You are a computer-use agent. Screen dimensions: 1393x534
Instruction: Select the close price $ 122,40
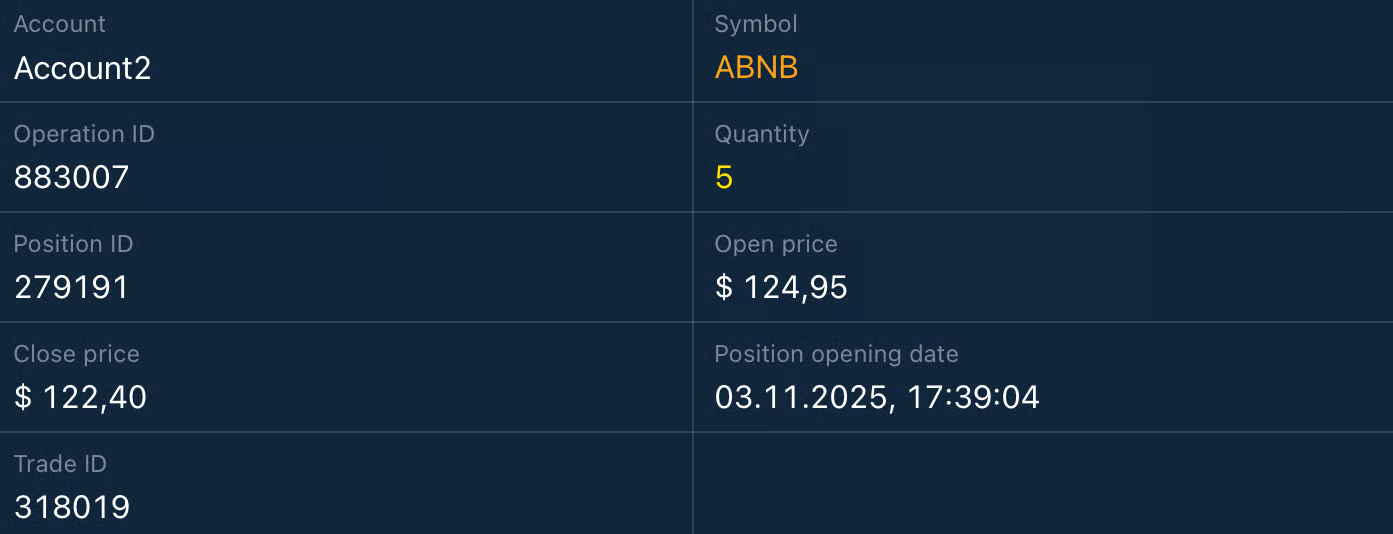tap(80, 398)
